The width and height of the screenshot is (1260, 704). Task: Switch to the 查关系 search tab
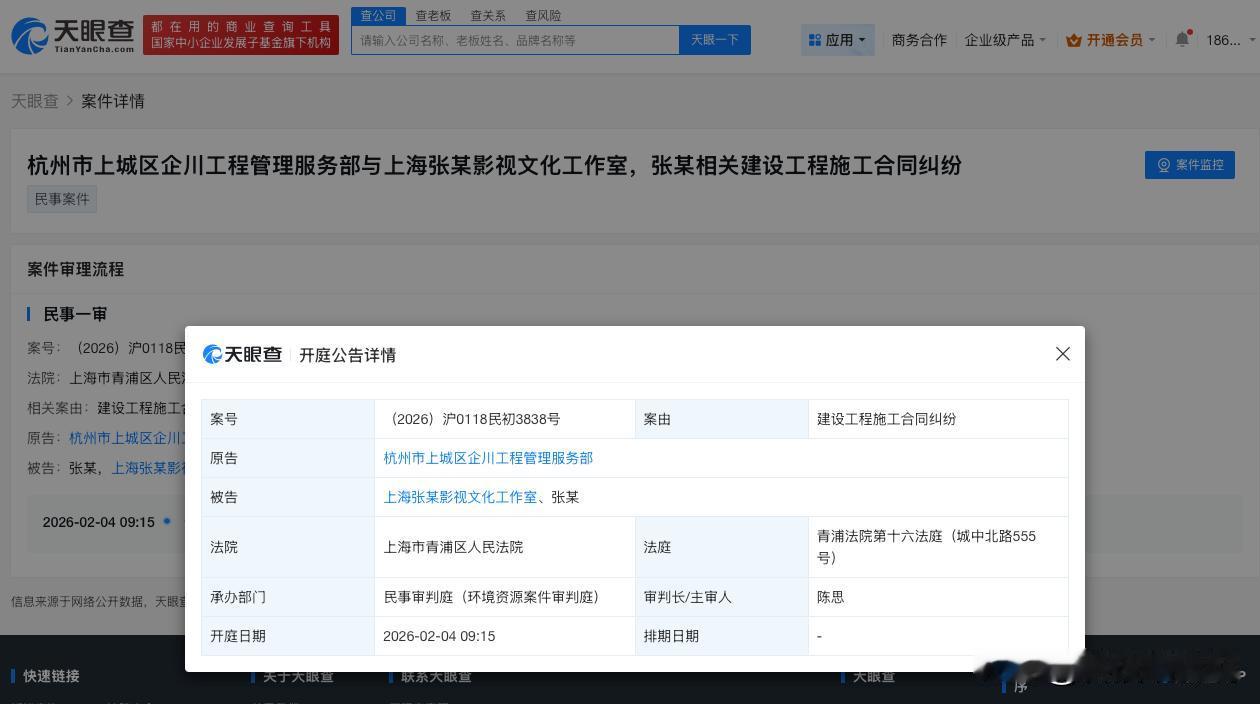pos(487,15)
